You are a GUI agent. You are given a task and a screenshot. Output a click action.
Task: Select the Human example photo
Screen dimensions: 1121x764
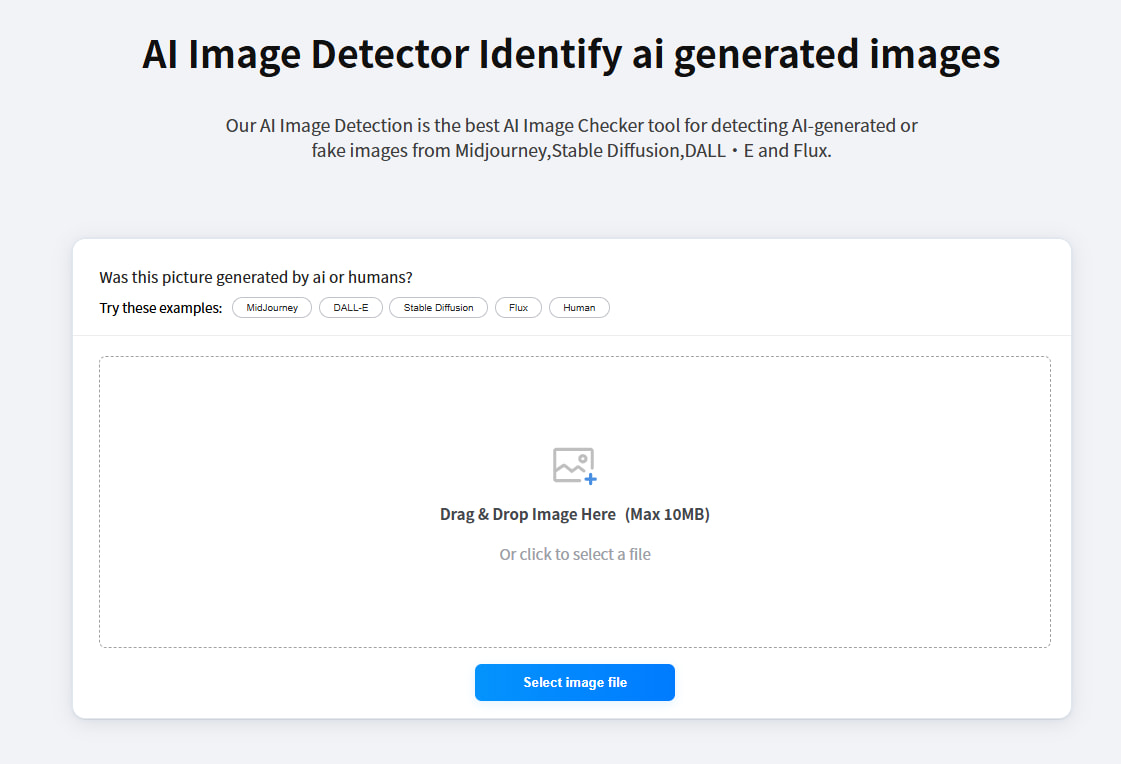579,307
